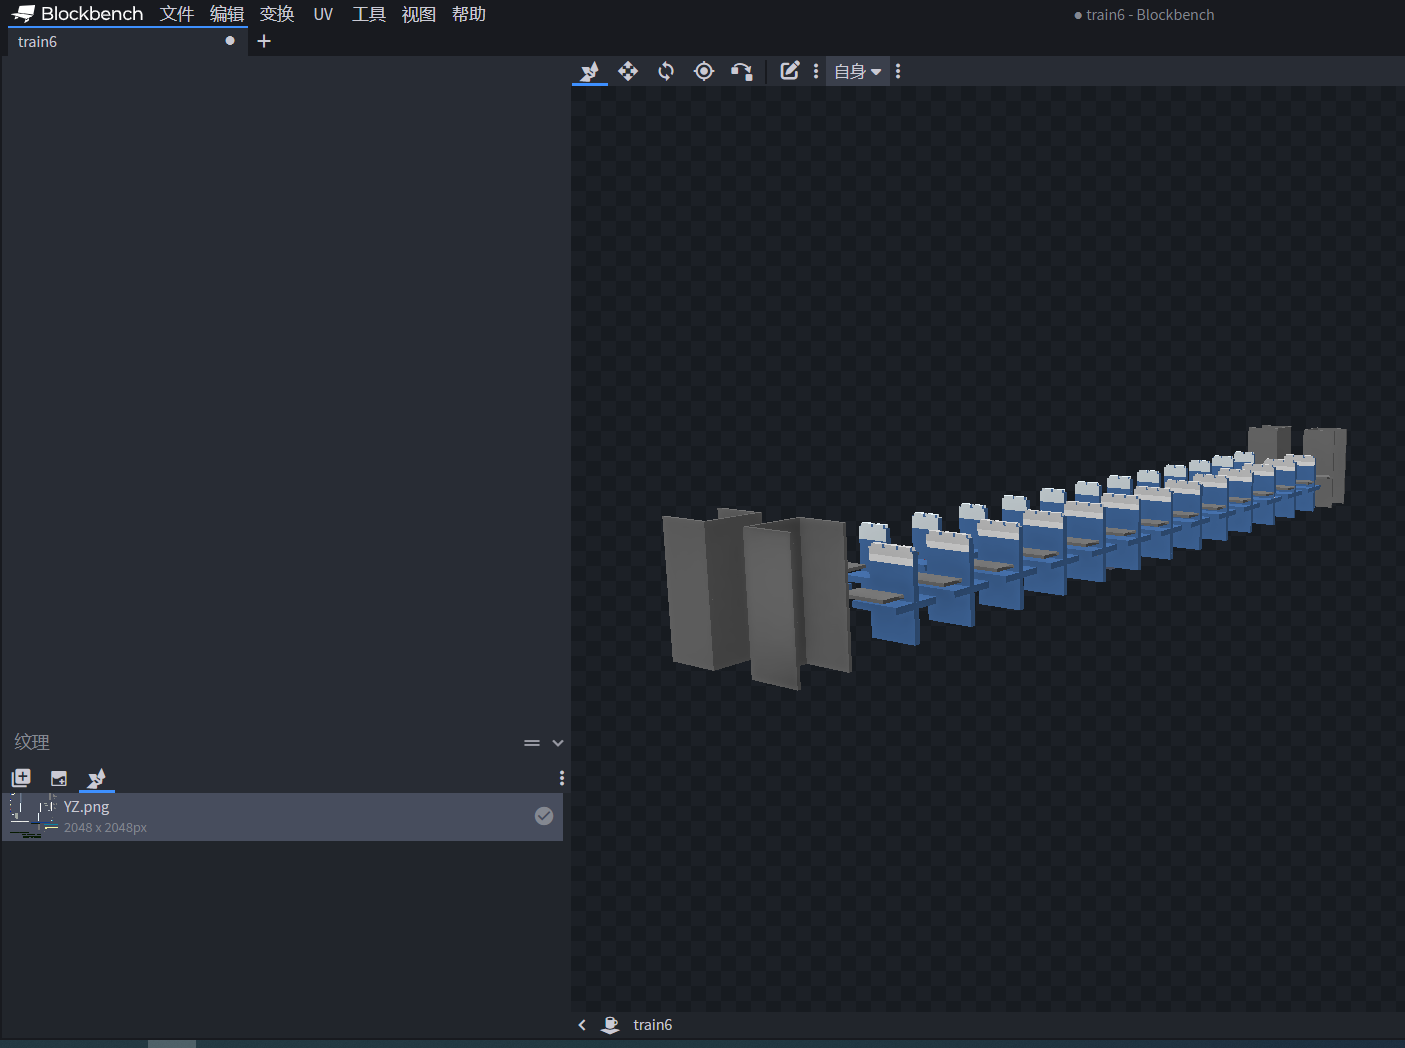Click the Blockbench logo icon
Screen dimensions: 1405x1048
point(23,14)
